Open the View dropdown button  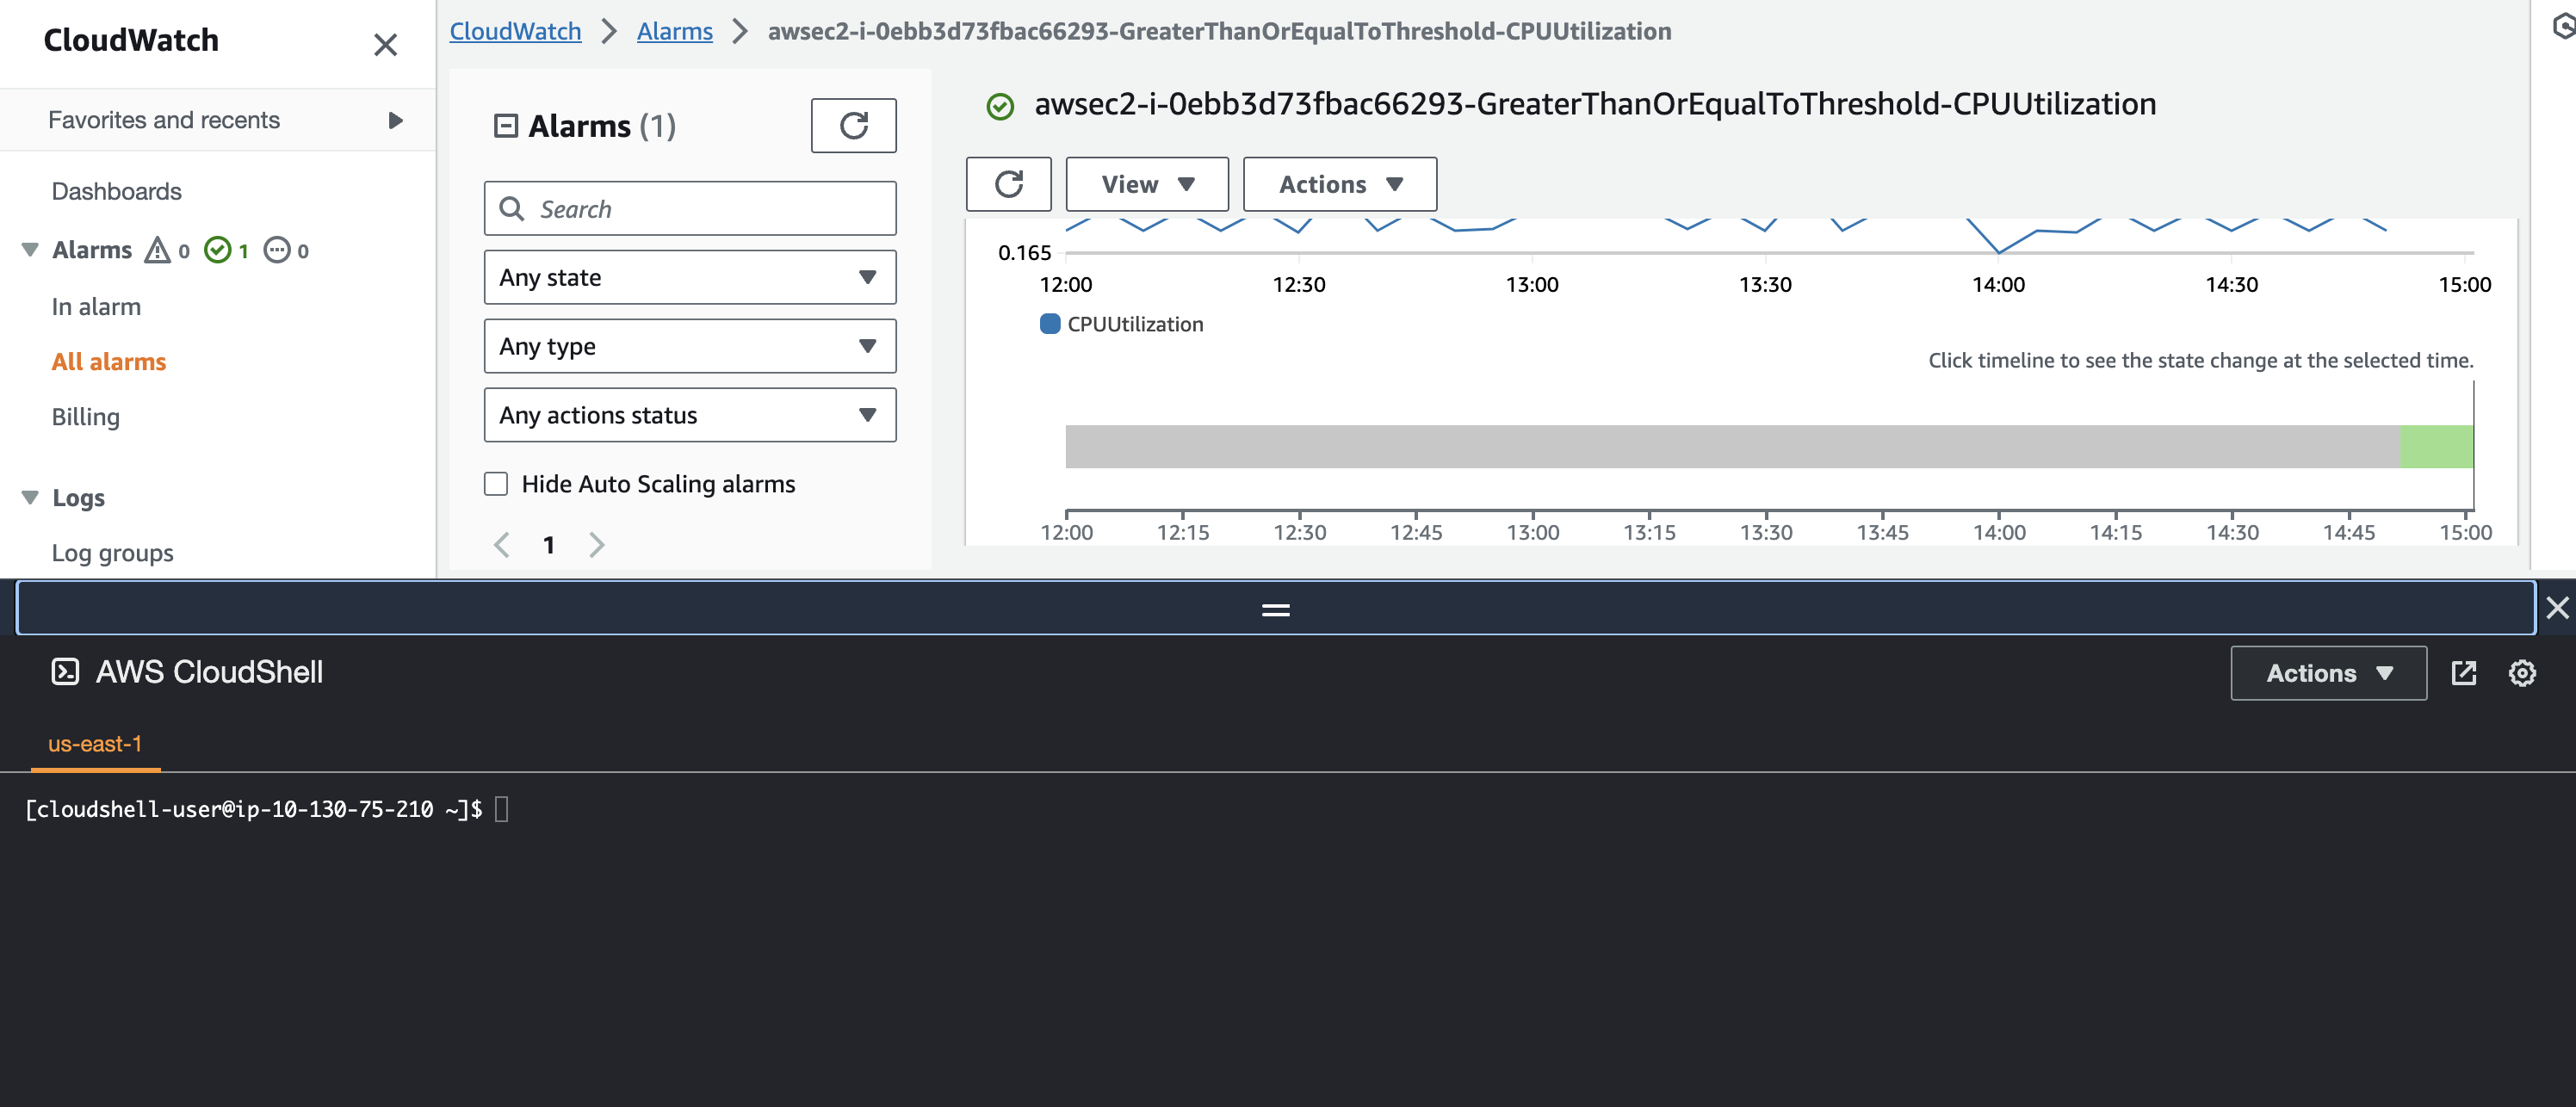point(1146,184)
